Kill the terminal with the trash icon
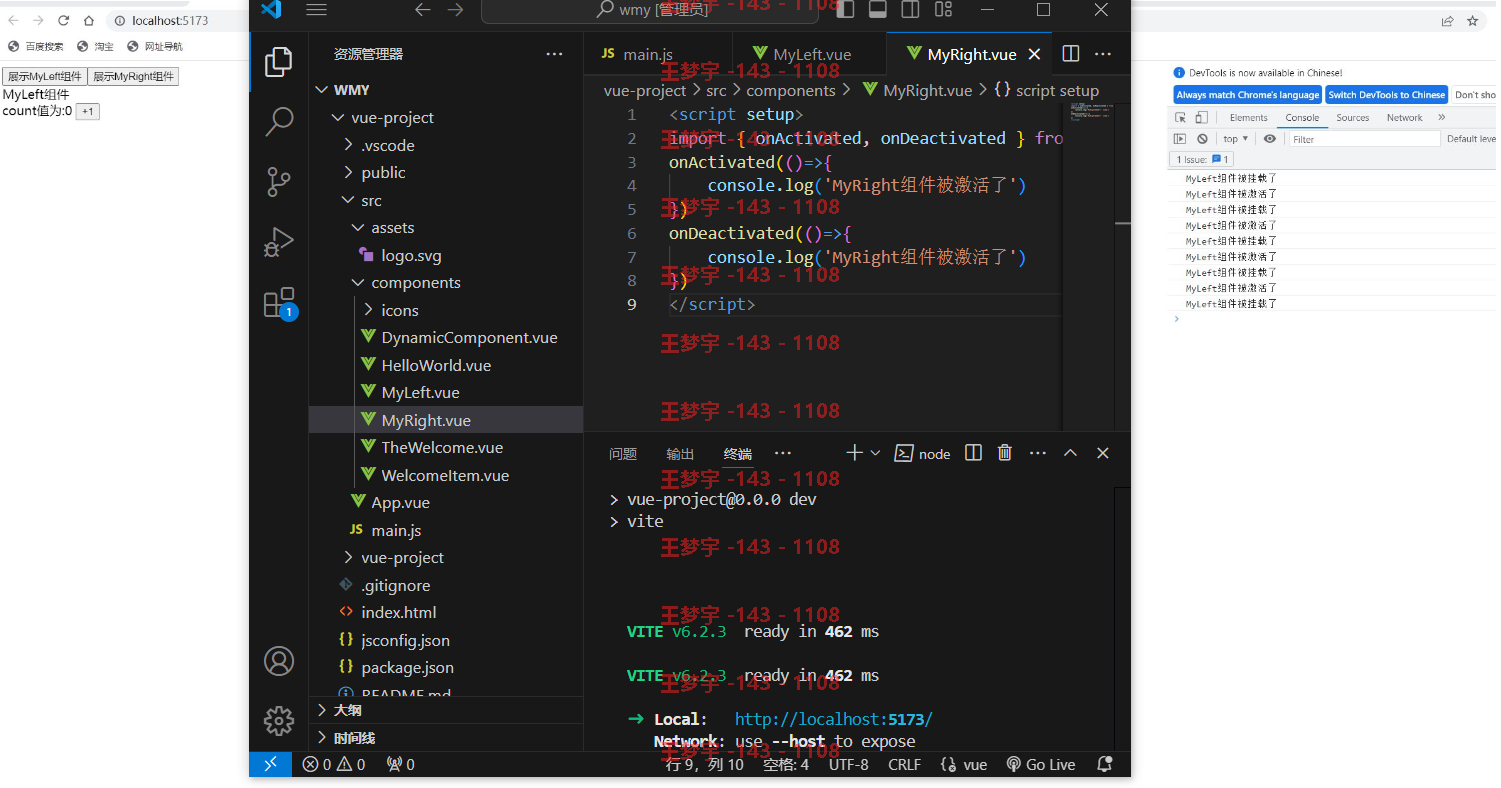The height and width of the screenshot is (788, 1501). (x=1005, y=453)
